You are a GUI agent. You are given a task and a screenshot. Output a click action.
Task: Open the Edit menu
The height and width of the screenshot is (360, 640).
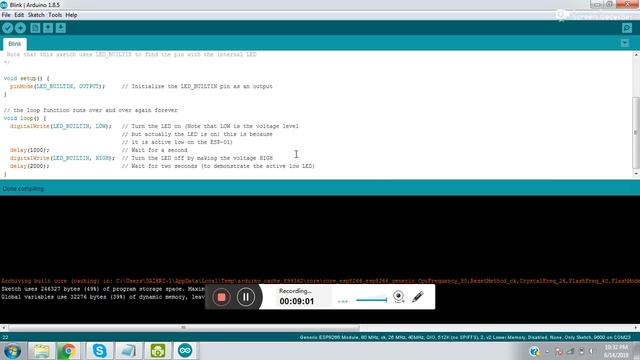(x=19, y=15)
